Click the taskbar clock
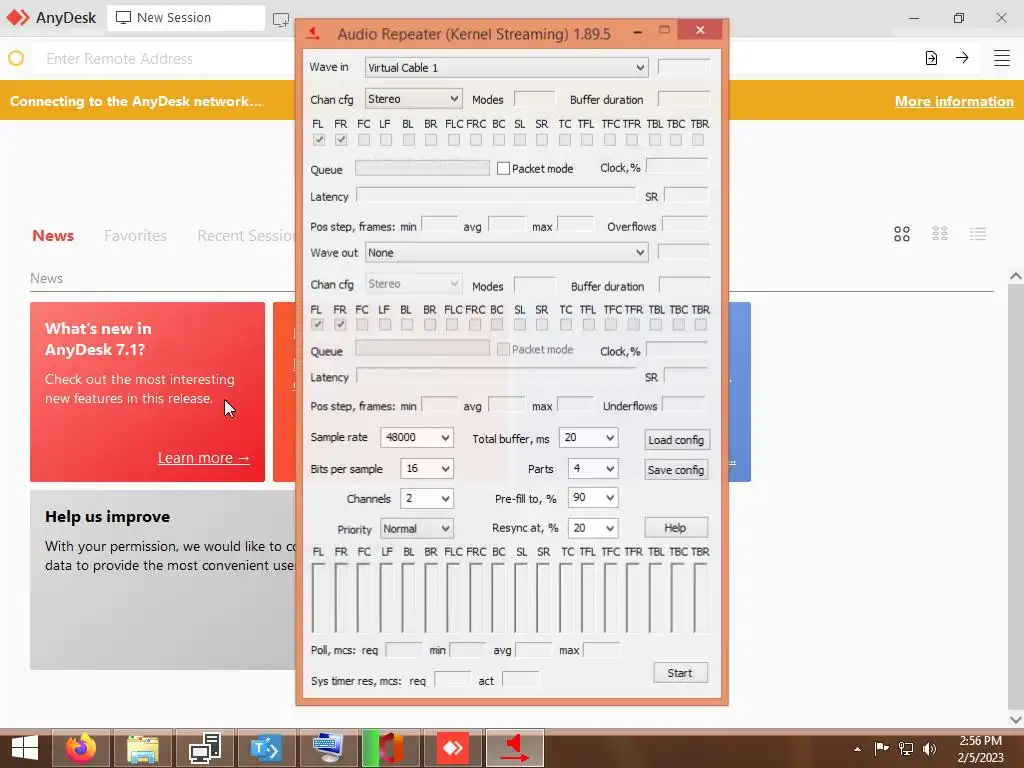This screenshot has width=1024, height=768. (x=980, y=749)
